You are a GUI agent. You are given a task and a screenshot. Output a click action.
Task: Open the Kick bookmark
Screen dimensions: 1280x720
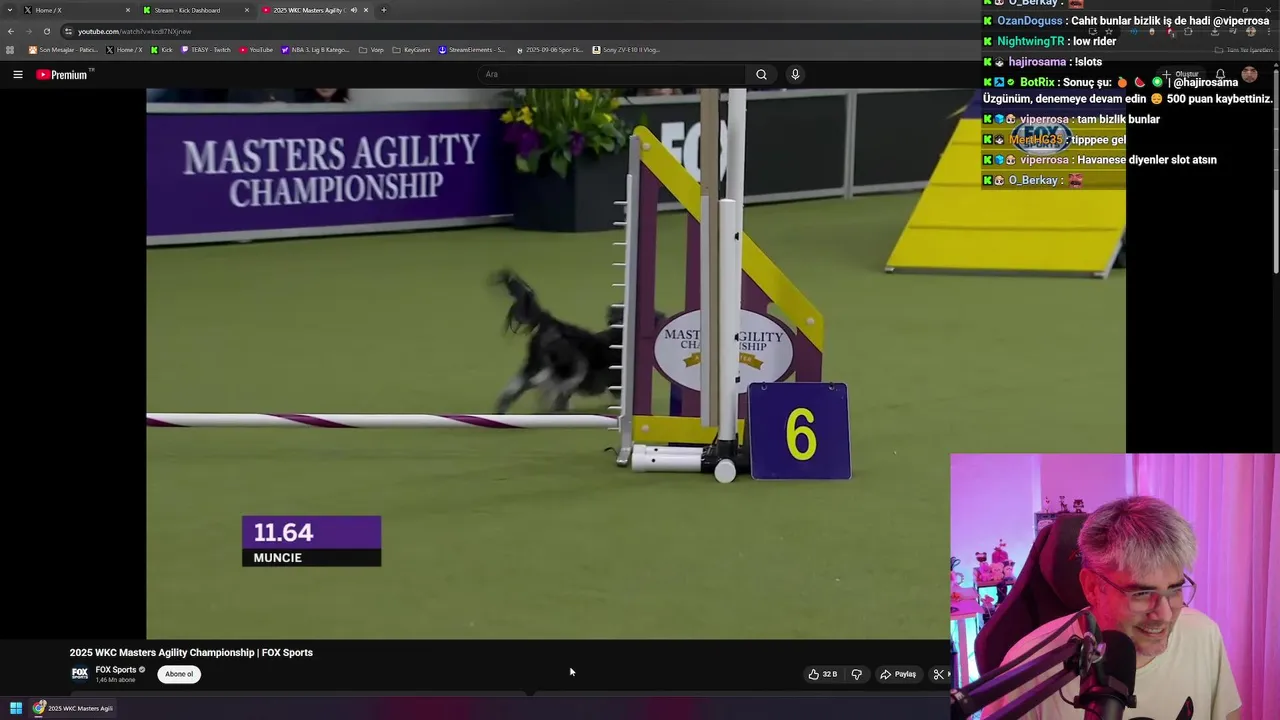[162, 50]
